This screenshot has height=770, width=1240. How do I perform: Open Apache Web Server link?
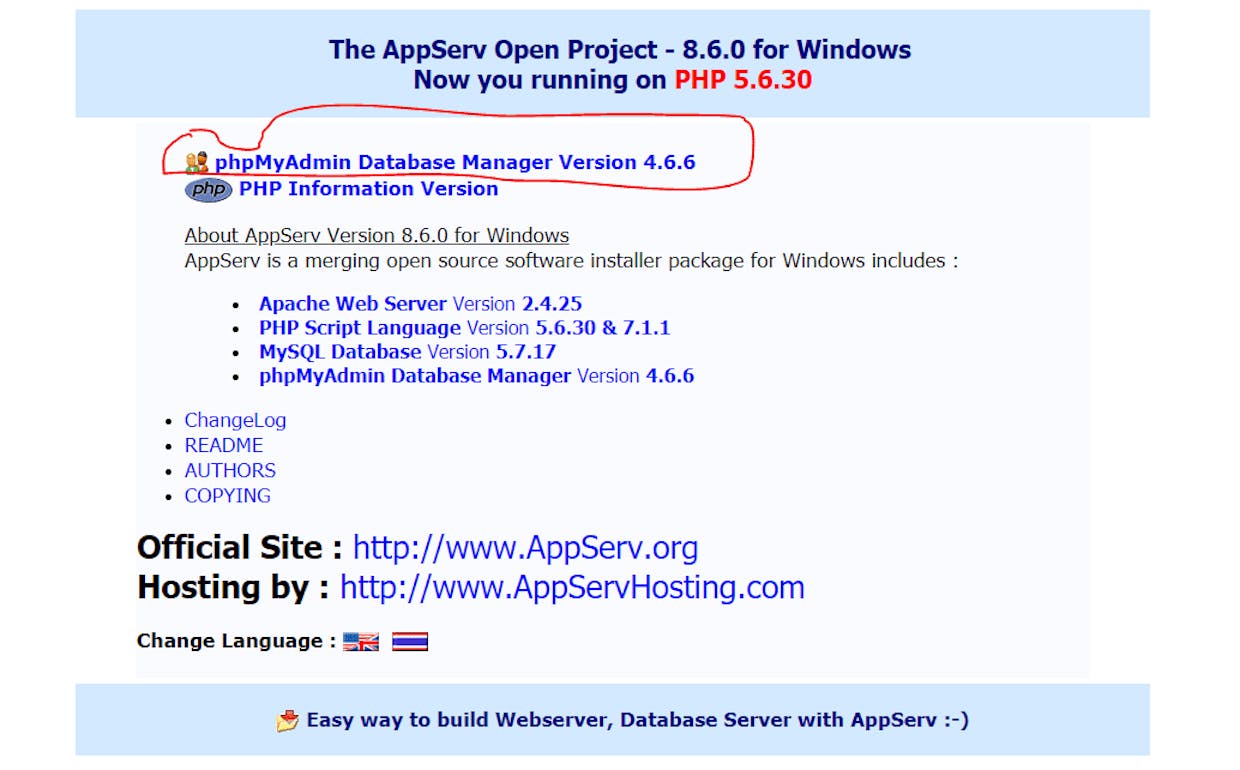tap(353, 303)
